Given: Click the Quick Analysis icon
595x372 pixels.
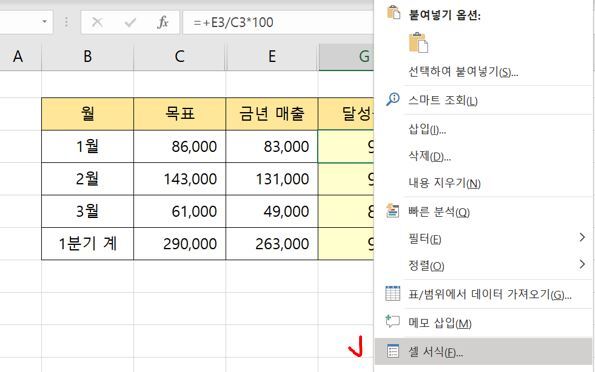Looking at the screenshot, I should pos(393,211).
